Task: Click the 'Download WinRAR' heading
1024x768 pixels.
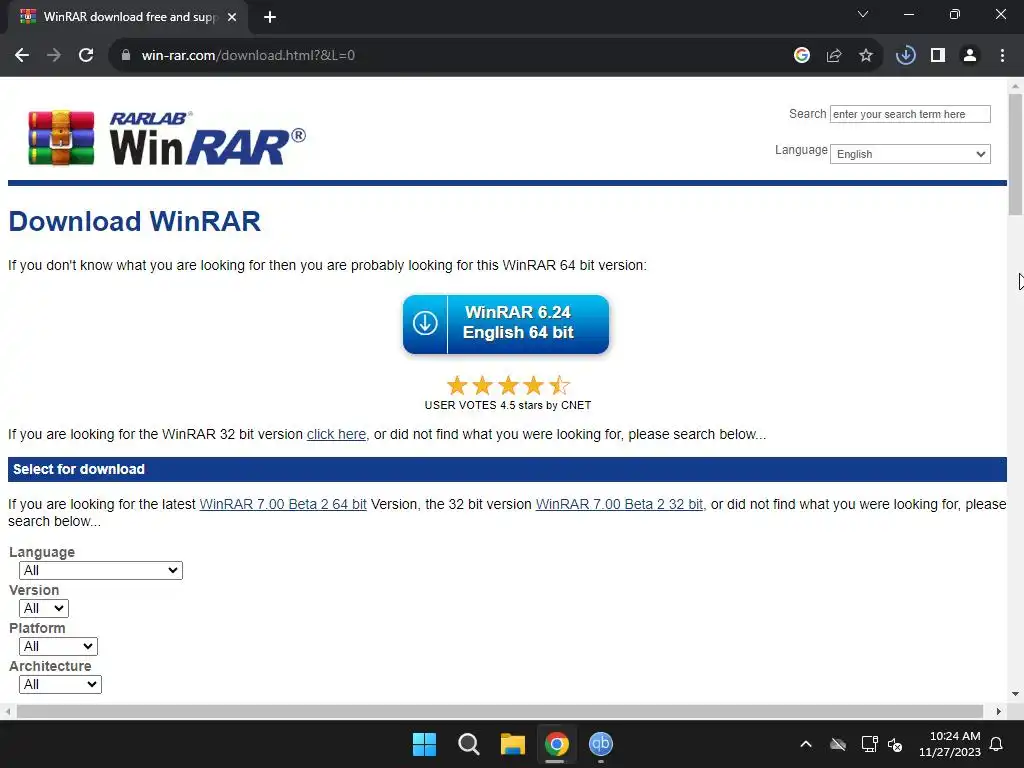Action: pyautogui.click(x=135, y=221)
